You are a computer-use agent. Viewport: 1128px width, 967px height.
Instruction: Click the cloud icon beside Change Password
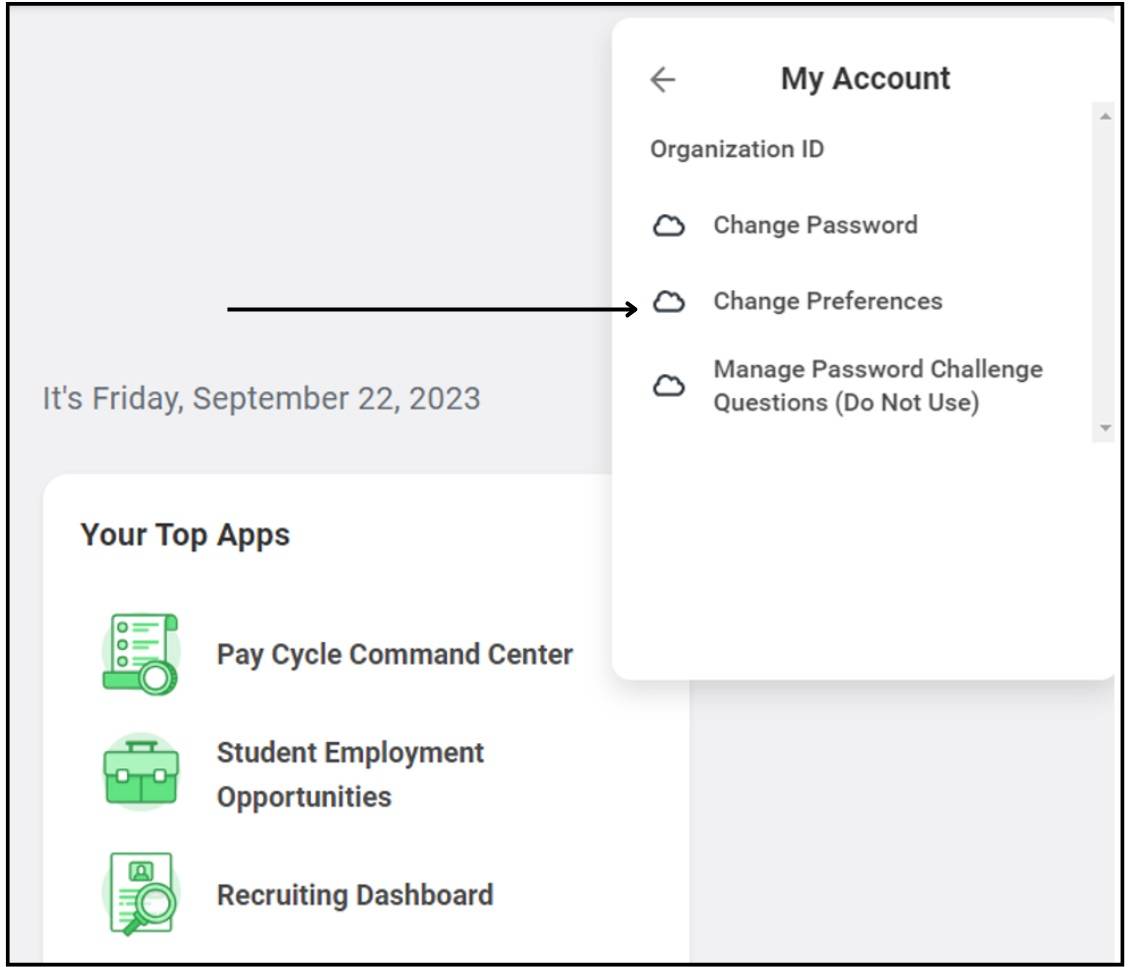pos(669,227)
